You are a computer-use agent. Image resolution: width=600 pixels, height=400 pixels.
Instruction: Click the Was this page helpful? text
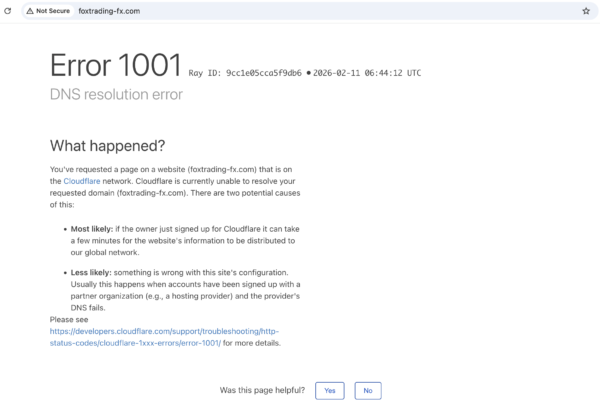tap(262, 390)
